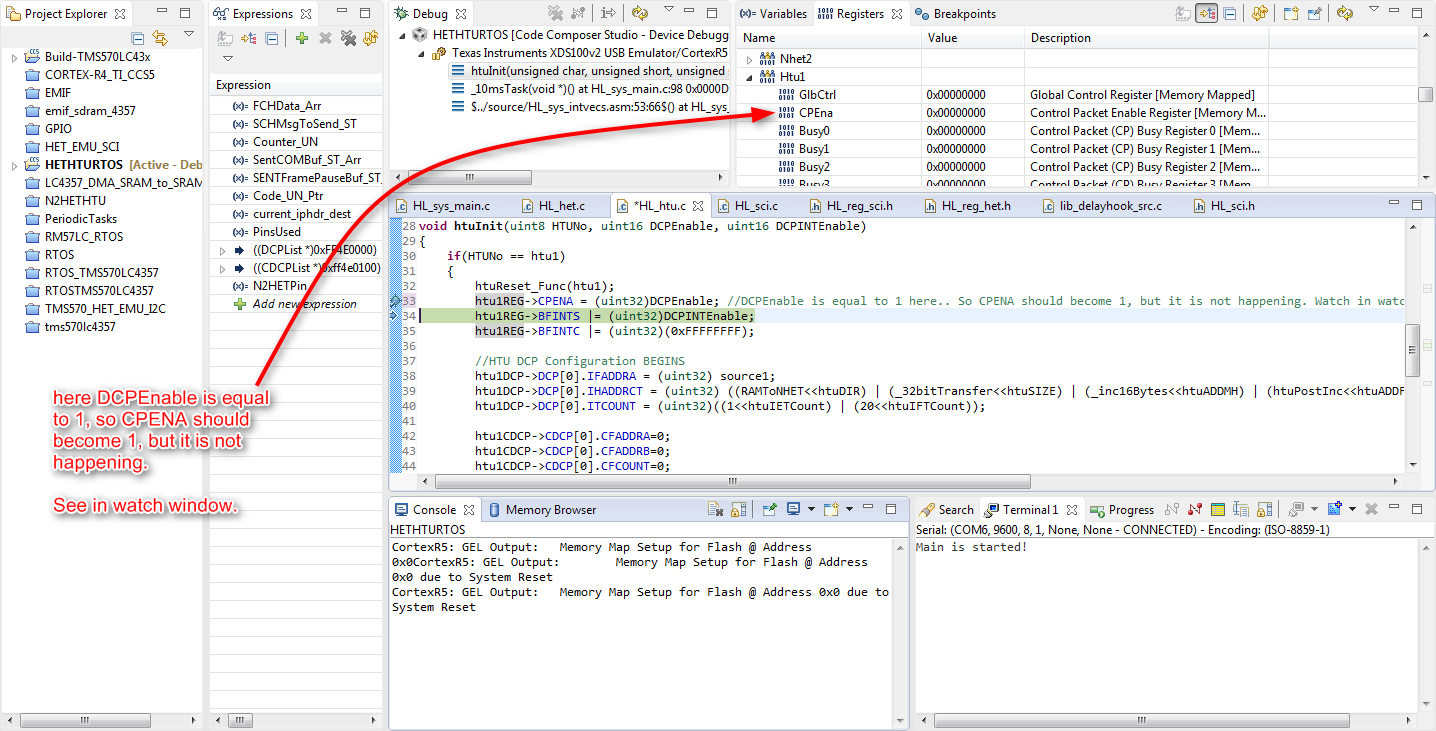The width and height of the screenshot is (1436, 731).
Task: Click the Expression column header
Action: [297, 85]
